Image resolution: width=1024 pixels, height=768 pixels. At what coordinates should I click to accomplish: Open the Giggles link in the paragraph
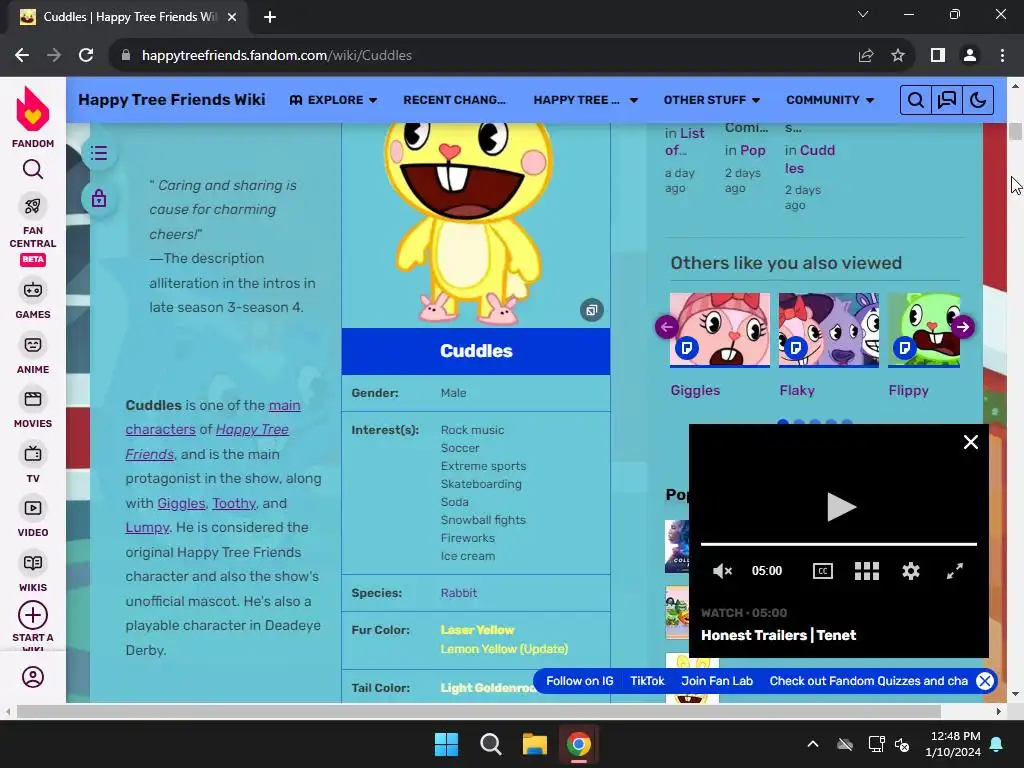[182, 504]
